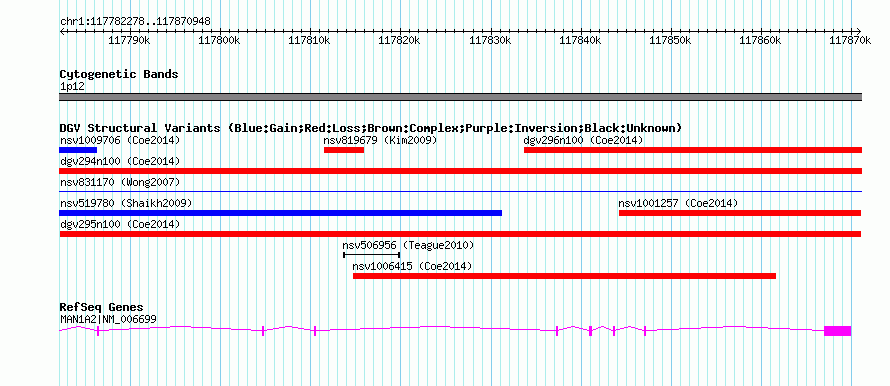Viewport: 890px width, 386px height.
Task: Click the DGV Structural Variants track title
Action: 370,128
